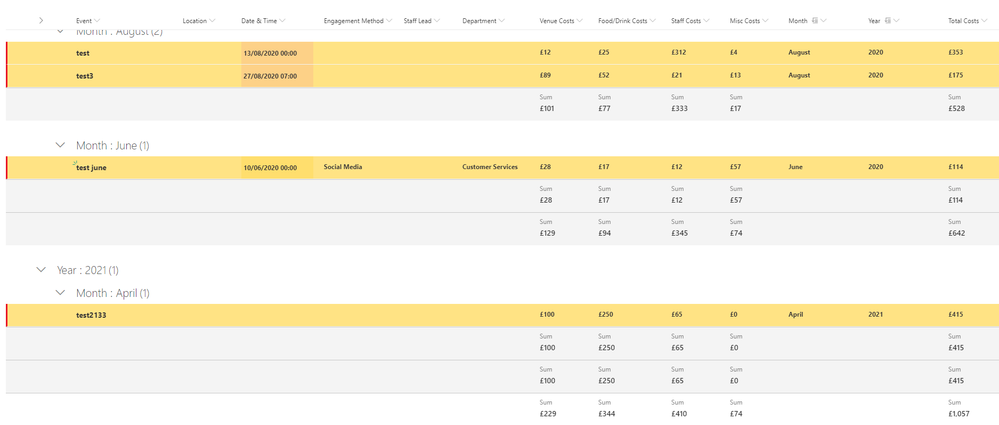Open the Location column dropdown arrow
The width and height of the screenshot is (999, 425).
(212, 21)
